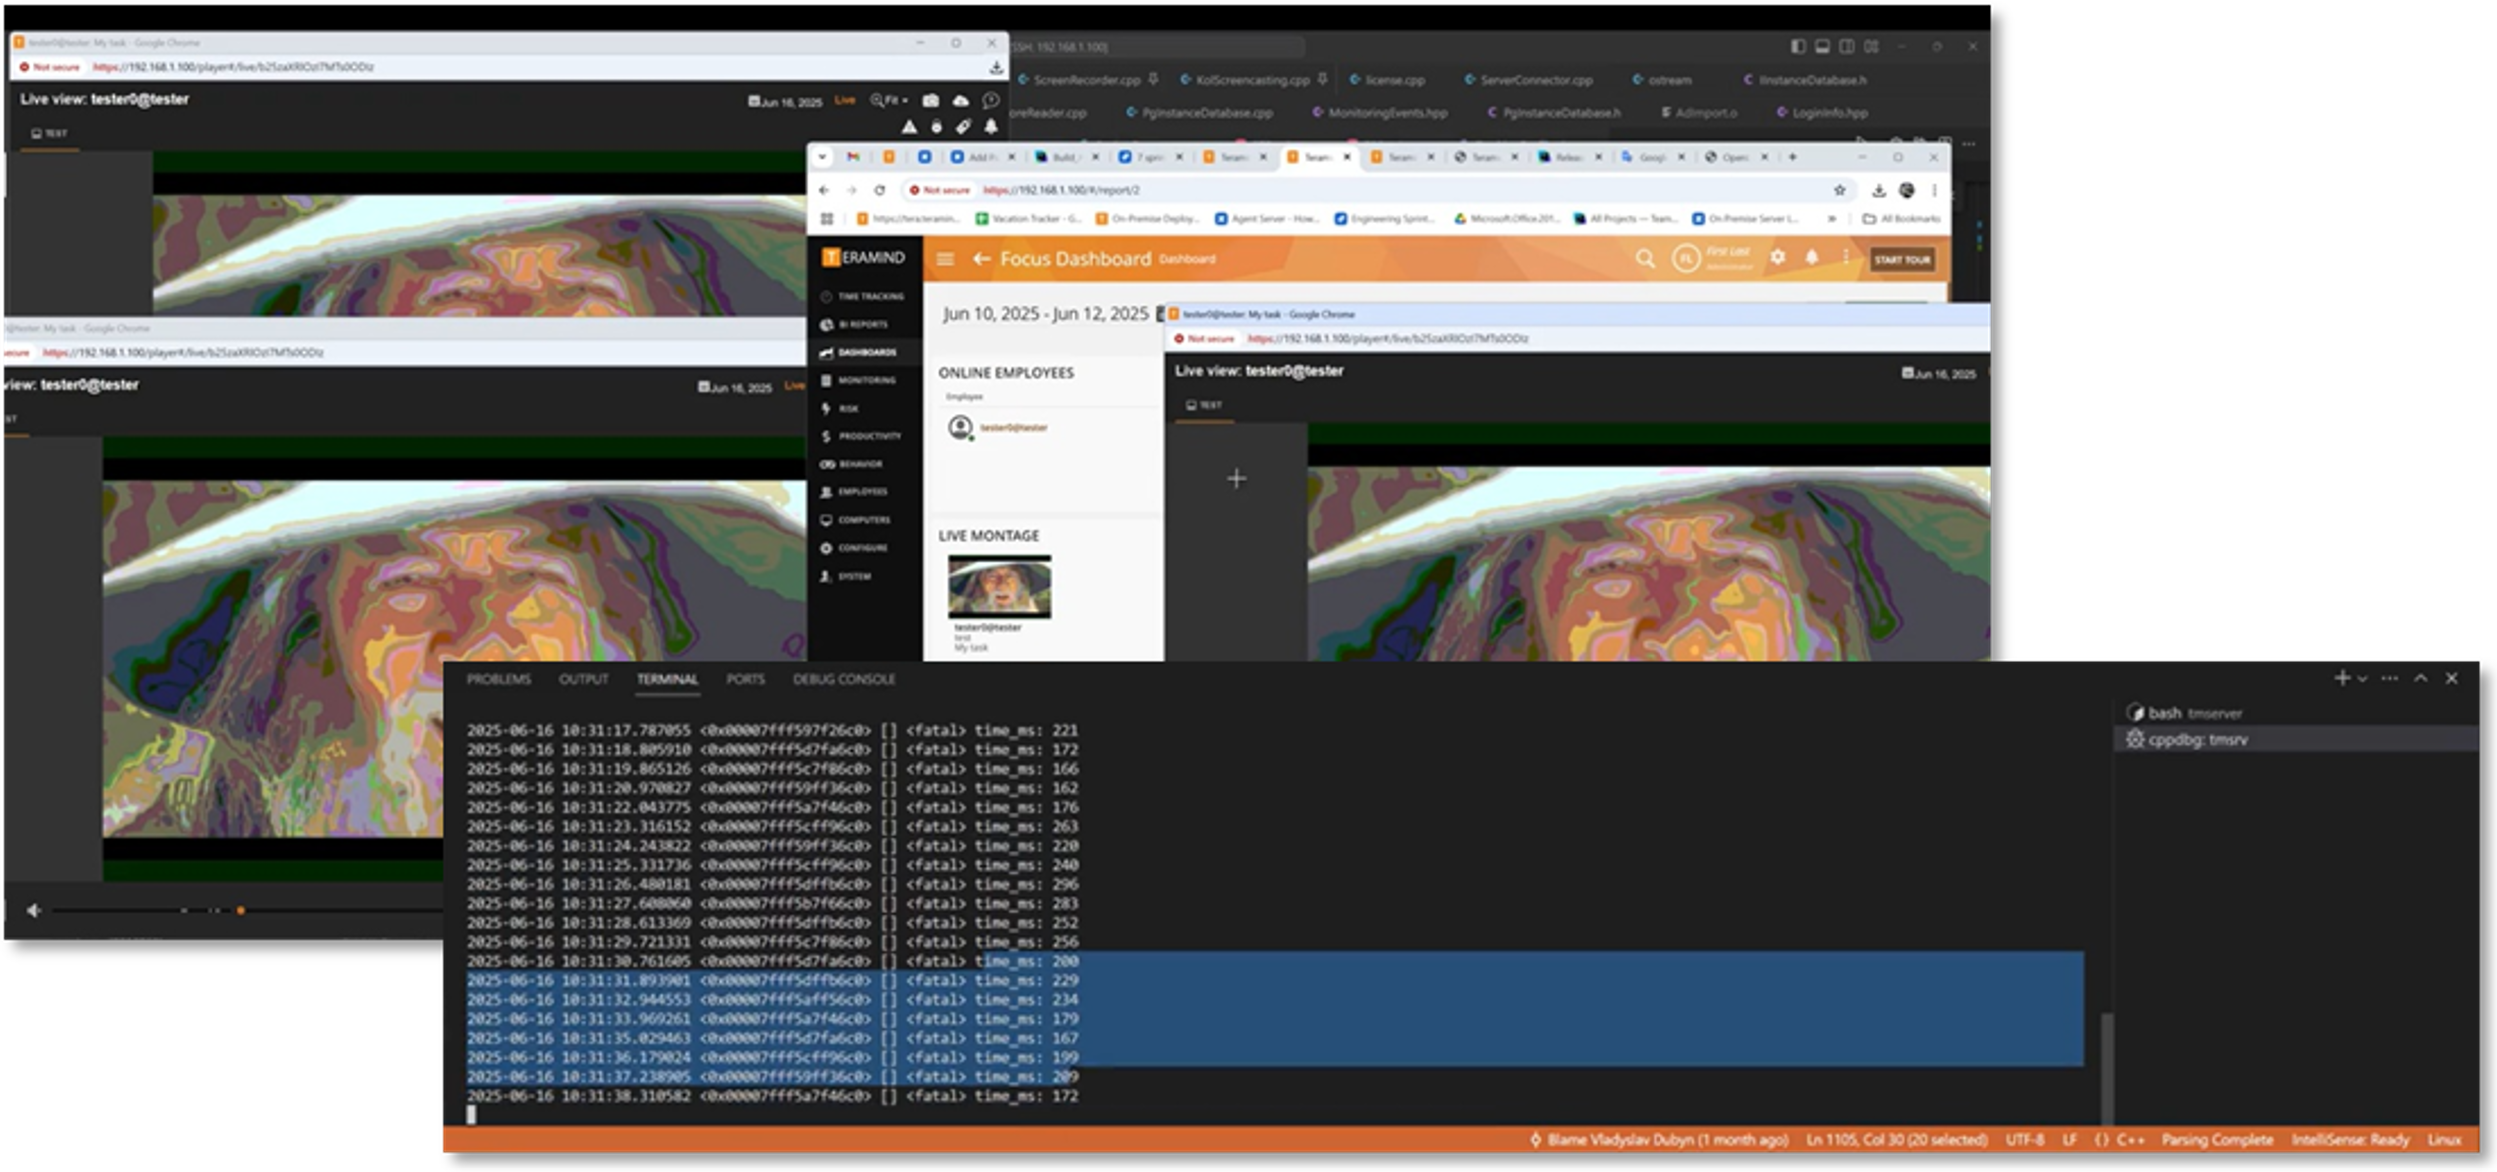
Task: Click the cloud download icon in the top-left Live view
Action: click(960, 100)
